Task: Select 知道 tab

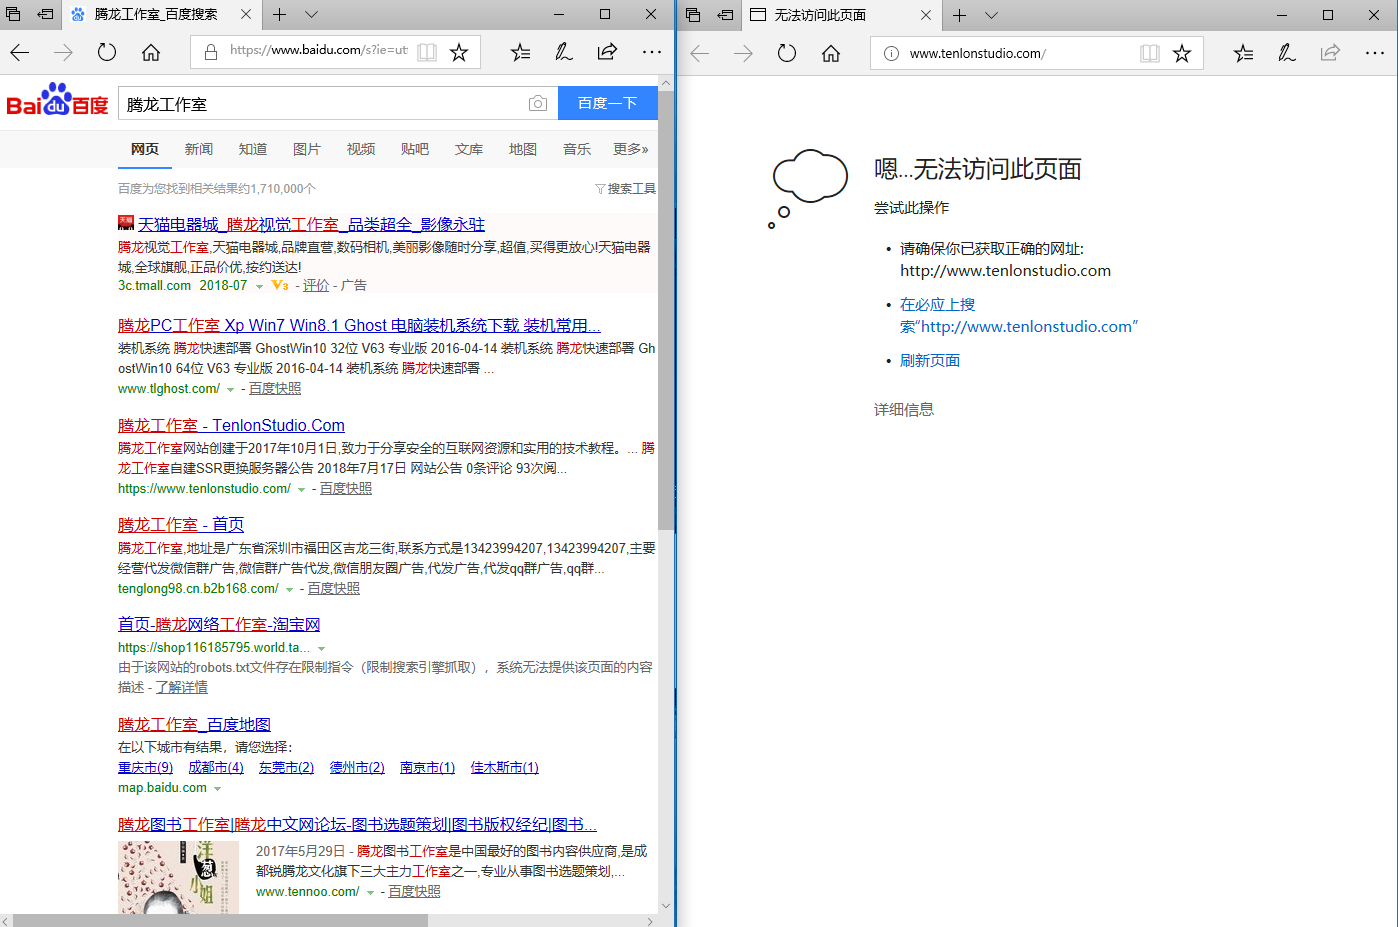Action: tap(253, 149)
